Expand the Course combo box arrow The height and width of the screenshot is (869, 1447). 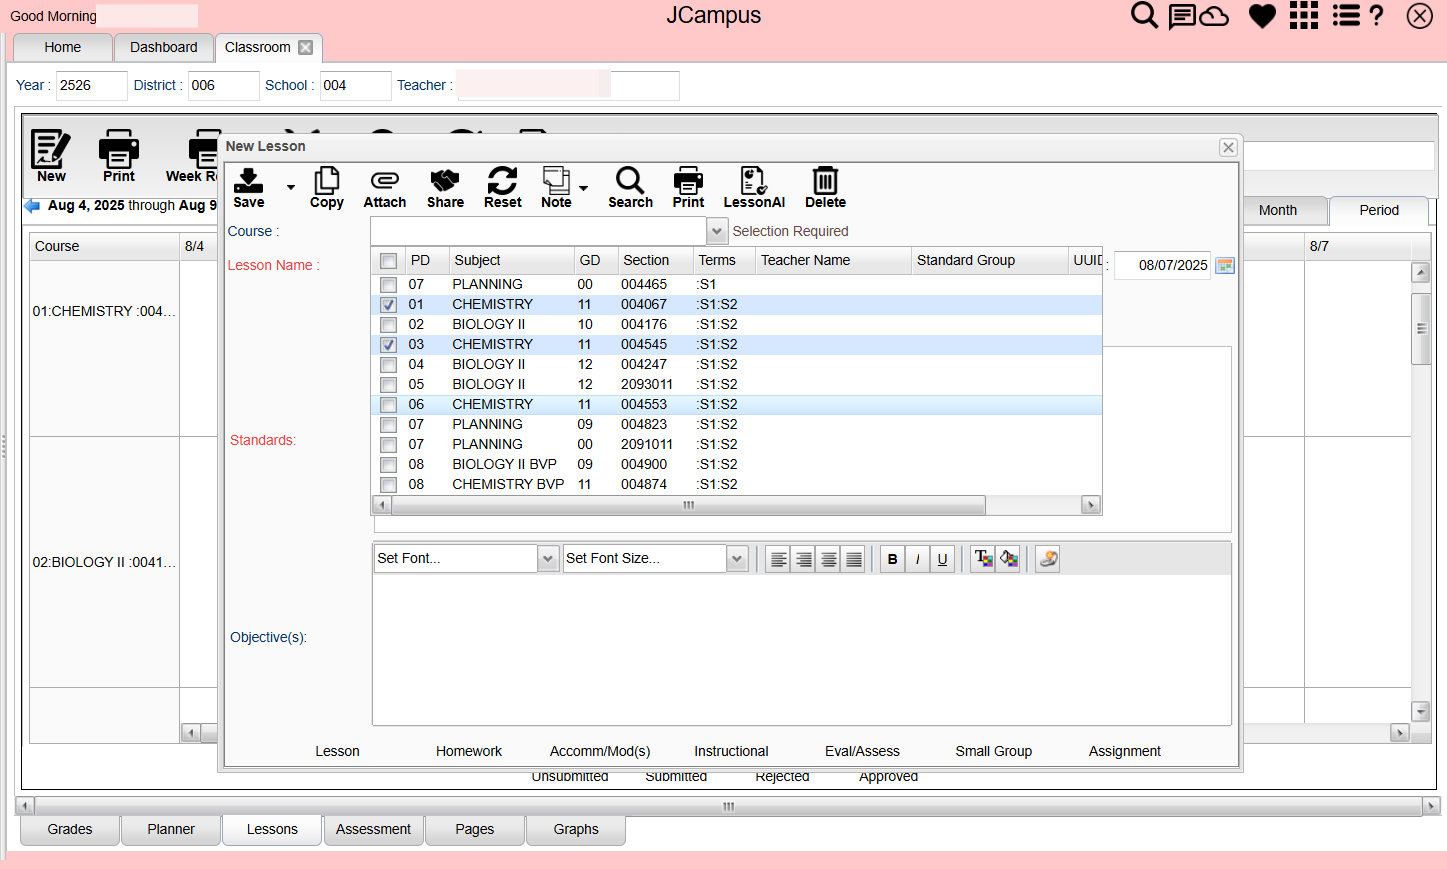pyautogui.click(x=717, y=231)
